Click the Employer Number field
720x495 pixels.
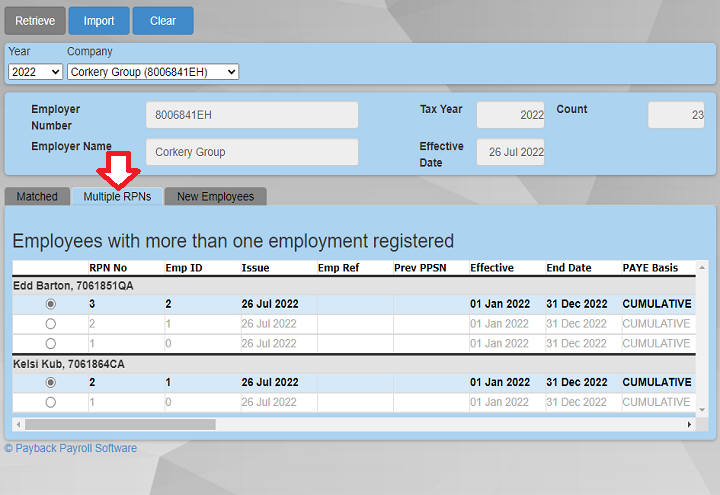(252, 115)
